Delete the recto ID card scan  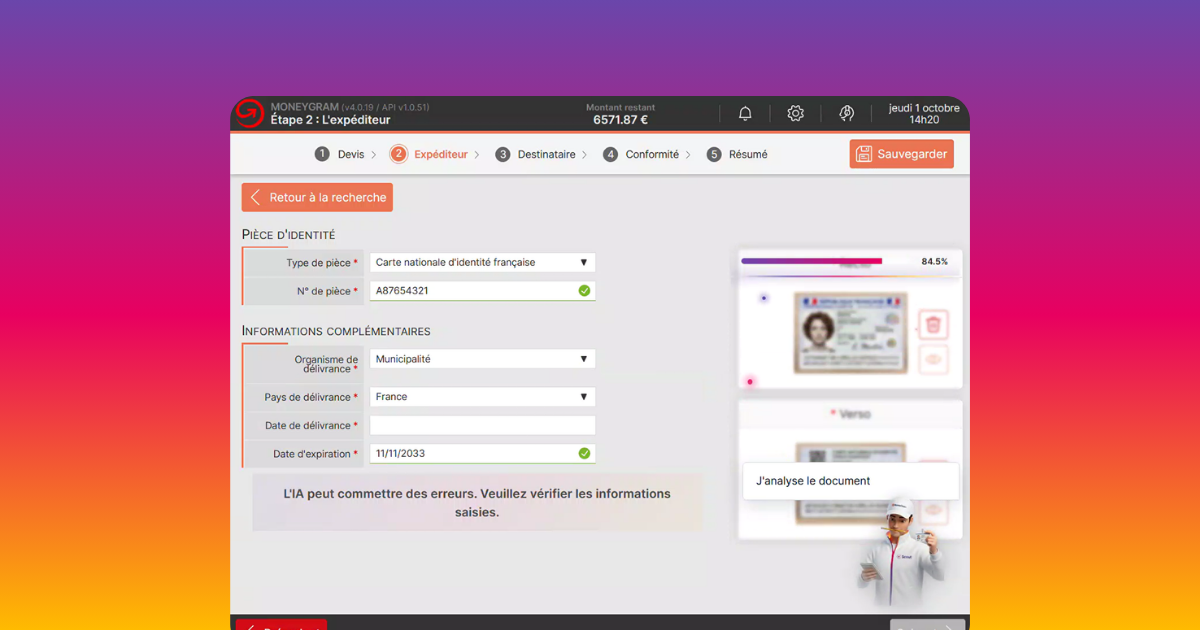pos(933,324)
